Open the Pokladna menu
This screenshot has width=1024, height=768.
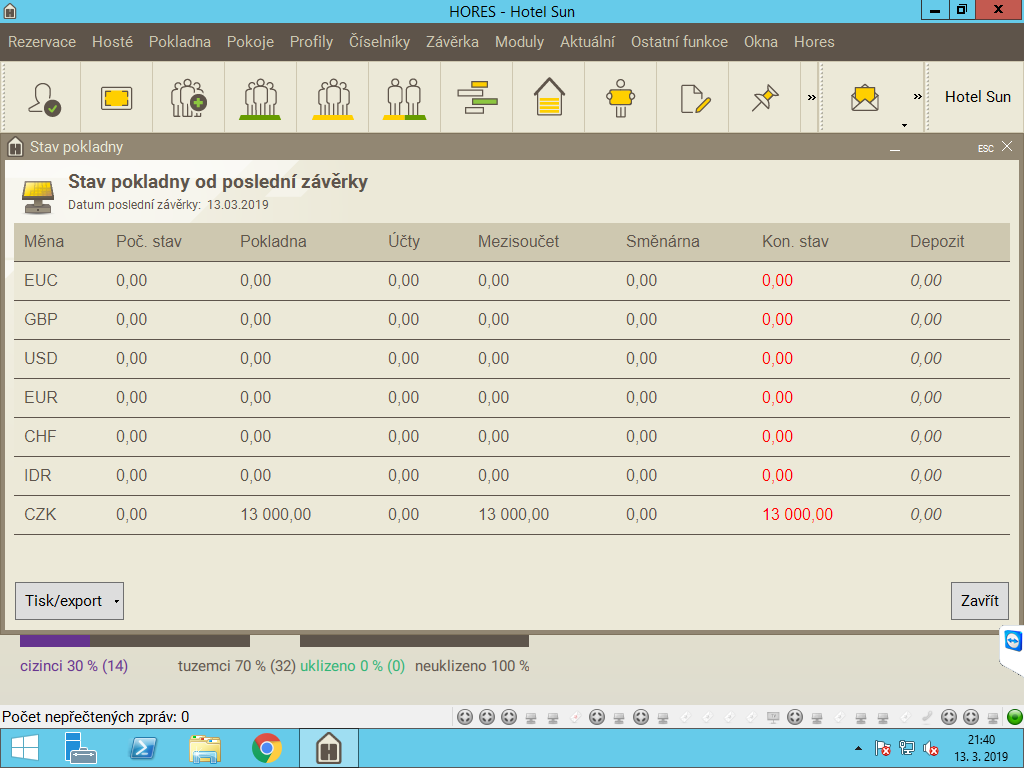(x=180, y=42)
